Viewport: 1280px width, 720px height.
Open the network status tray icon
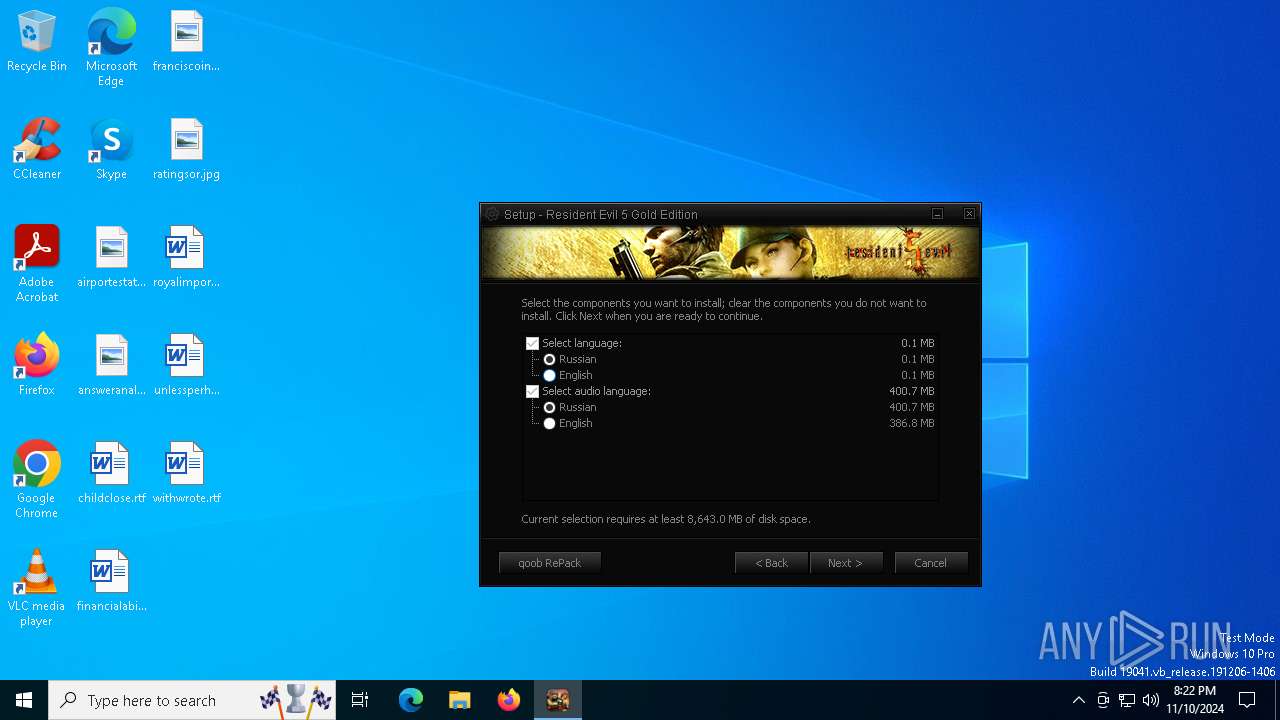[x=1127, y=700]
